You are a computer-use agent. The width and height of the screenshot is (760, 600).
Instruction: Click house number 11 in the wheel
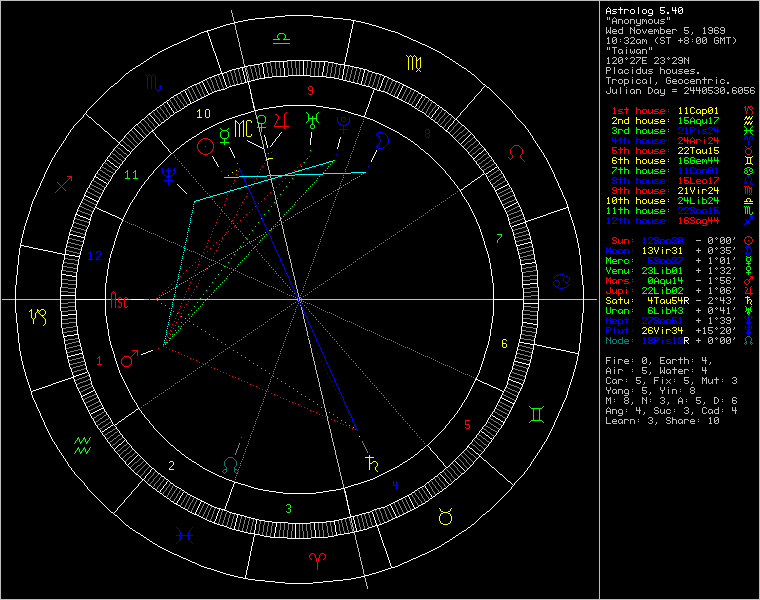[x=131, y=174]
